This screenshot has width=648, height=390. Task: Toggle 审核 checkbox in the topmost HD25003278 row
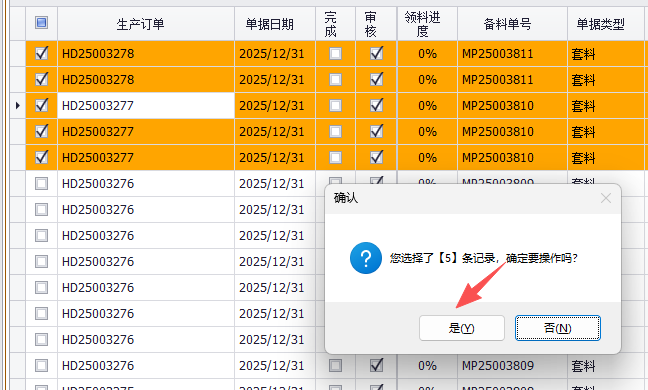(x=376, y=53)
